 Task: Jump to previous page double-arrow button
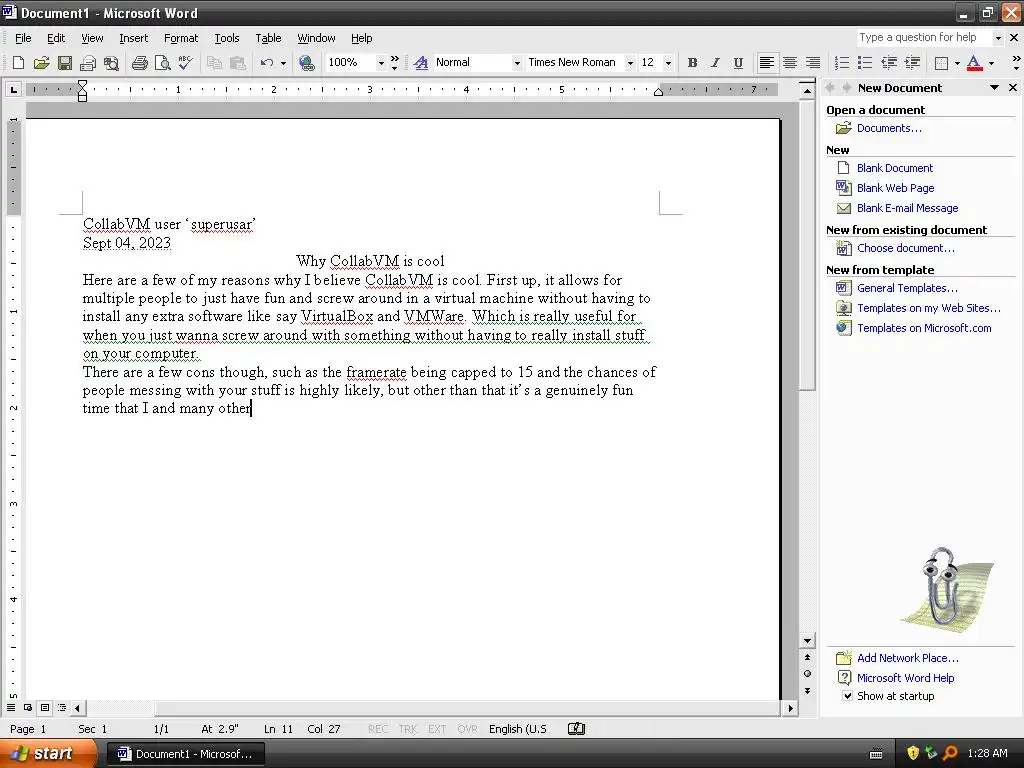pyautogui.click(x=807, y=658)
